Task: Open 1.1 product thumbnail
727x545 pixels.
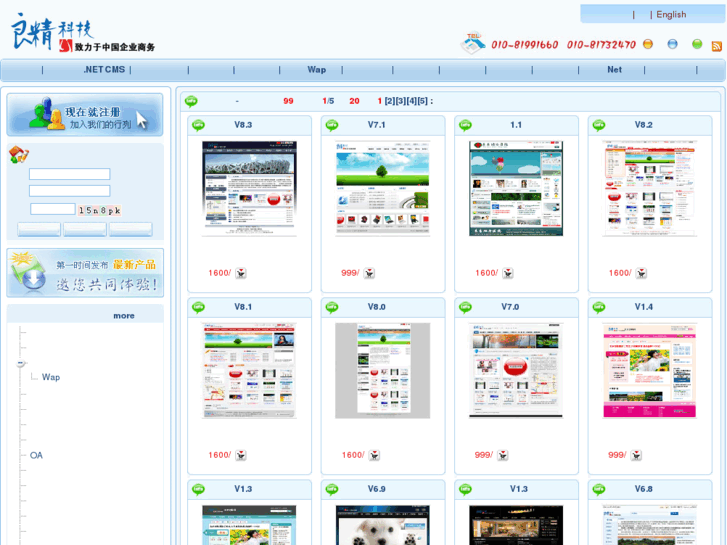Action: click(x=516, y=189)
